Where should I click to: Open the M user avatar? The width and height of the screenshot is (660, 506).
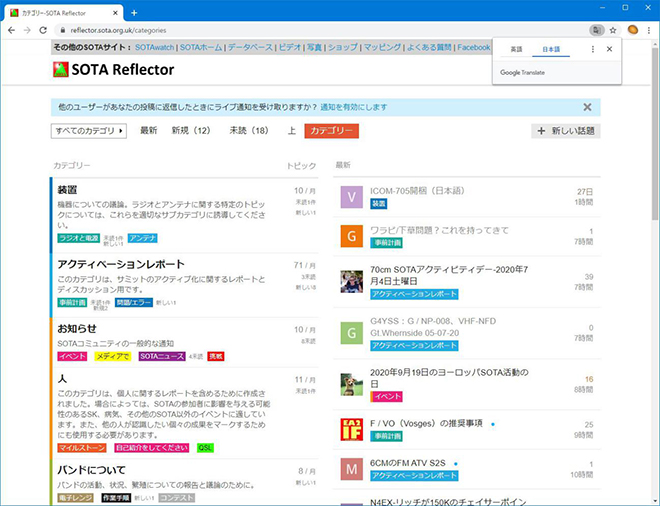351,469
